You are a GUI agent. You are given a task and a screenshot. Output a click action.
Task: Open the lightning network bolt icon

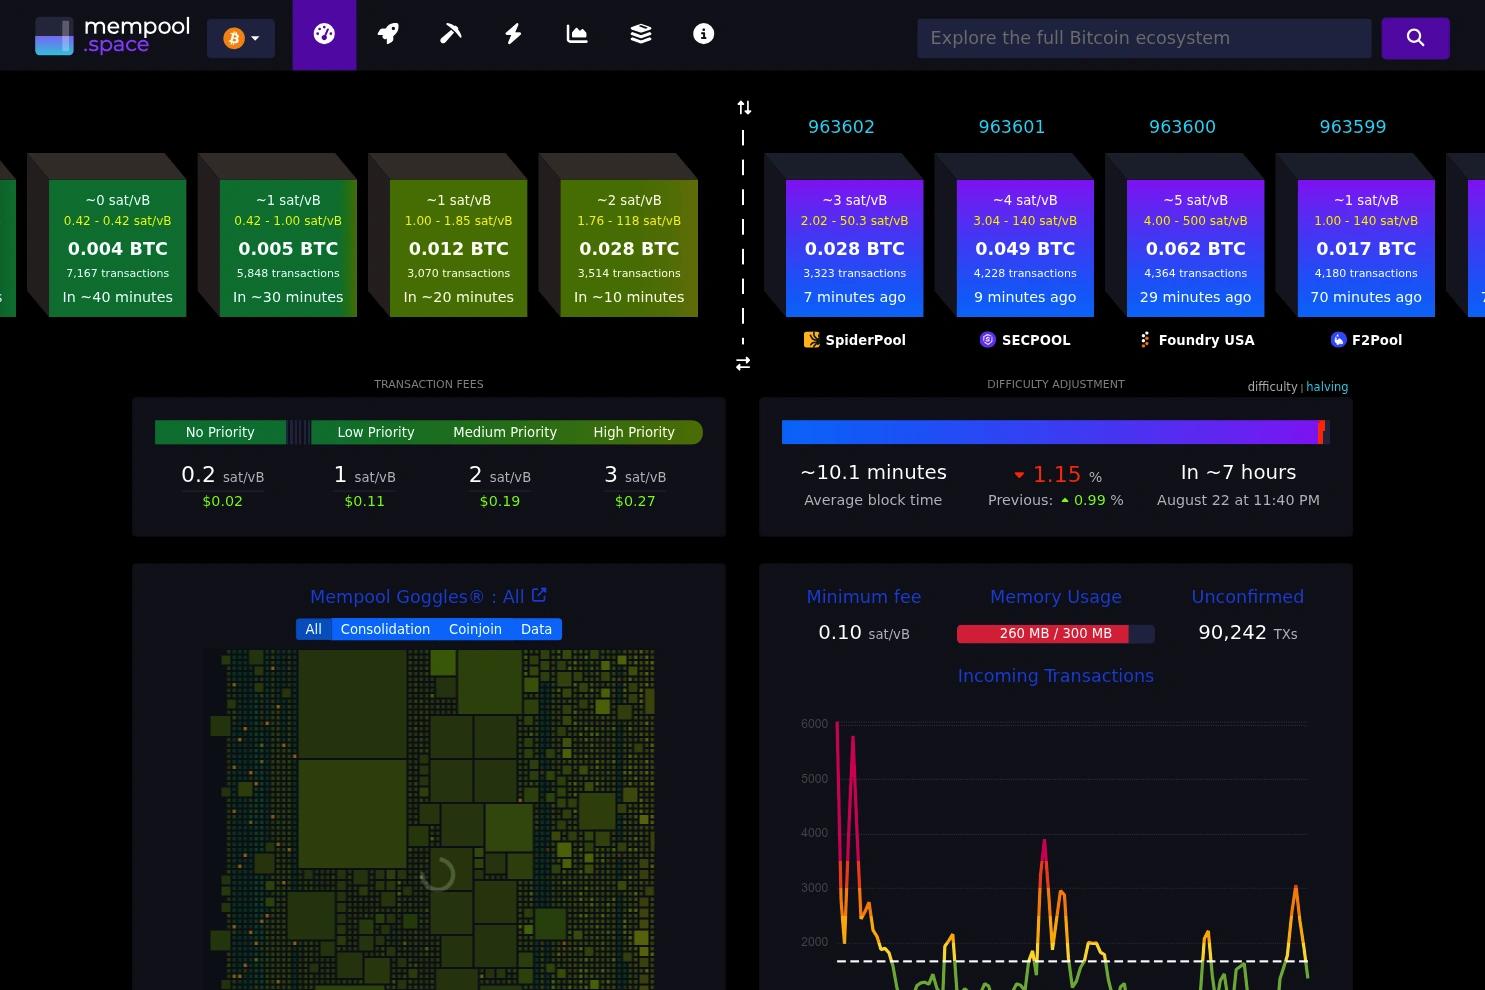pos(513,34)
